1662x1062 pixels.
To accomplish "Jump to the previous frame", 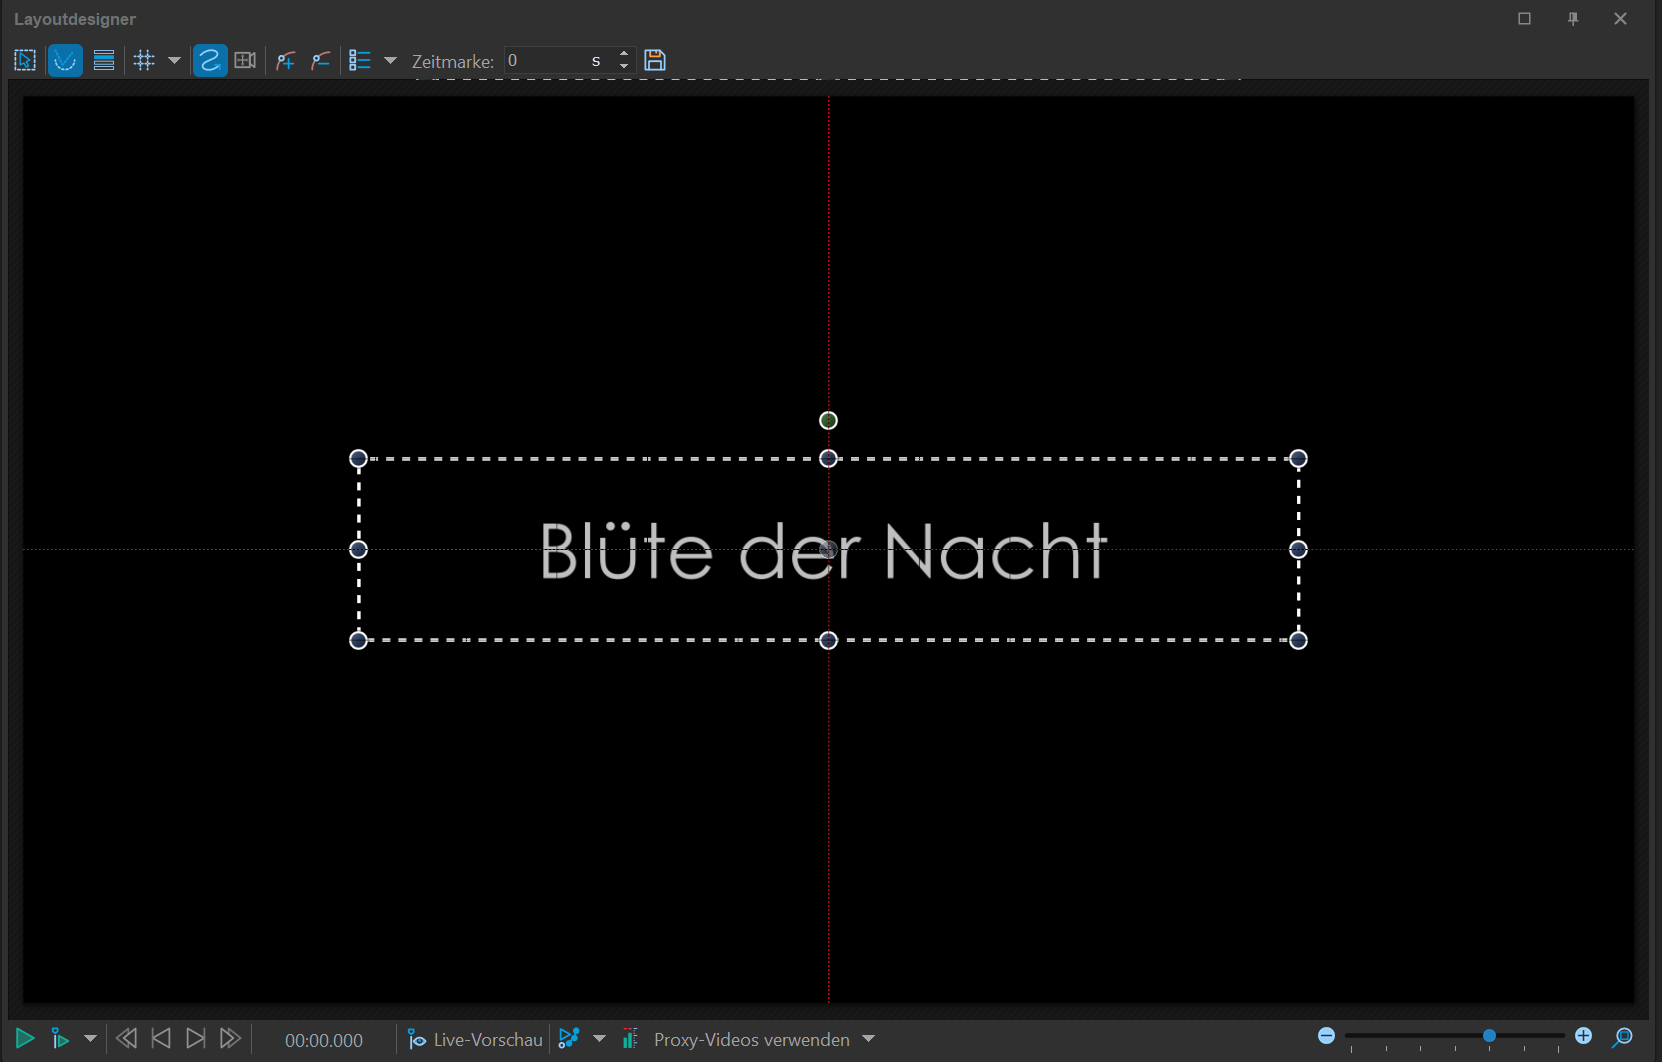I will [x=161, y=1039].
